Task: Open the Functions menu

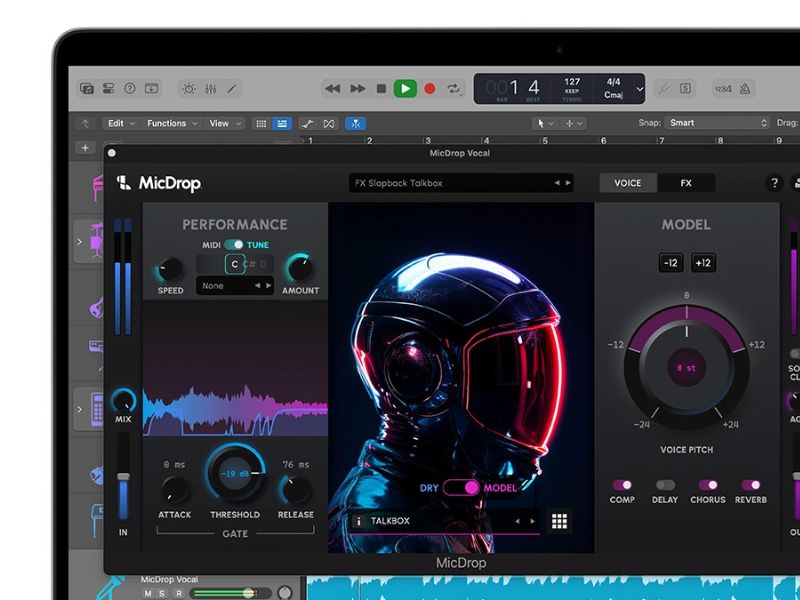Action: (x=167, y=122)
